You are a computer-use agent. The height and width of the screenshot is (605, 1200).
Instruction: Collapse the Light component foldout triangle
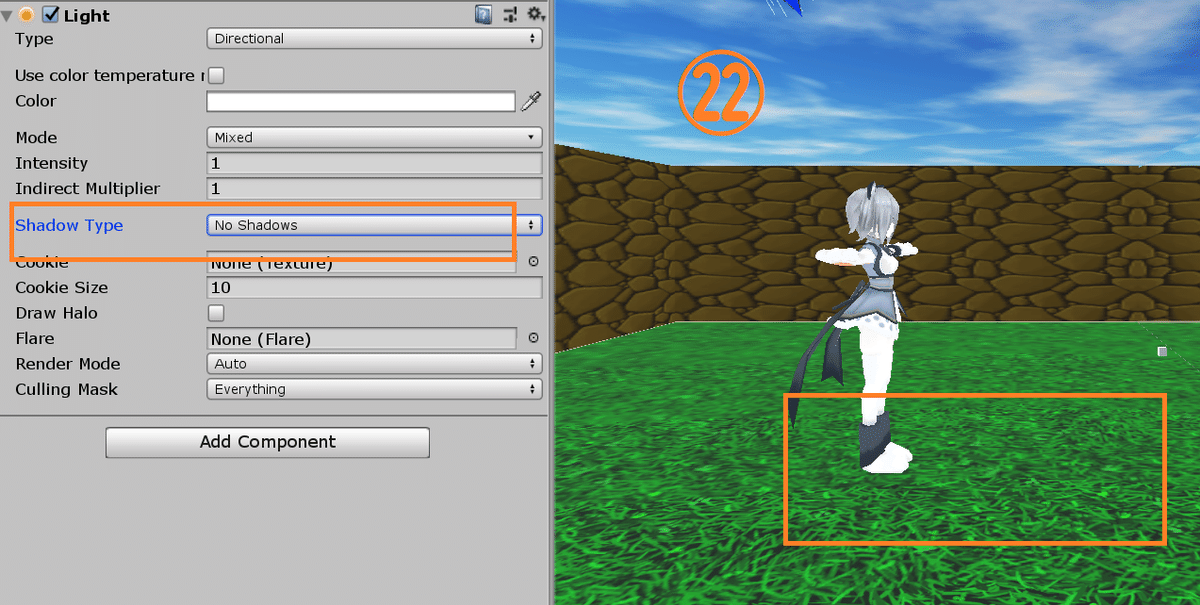pos(8,15)
